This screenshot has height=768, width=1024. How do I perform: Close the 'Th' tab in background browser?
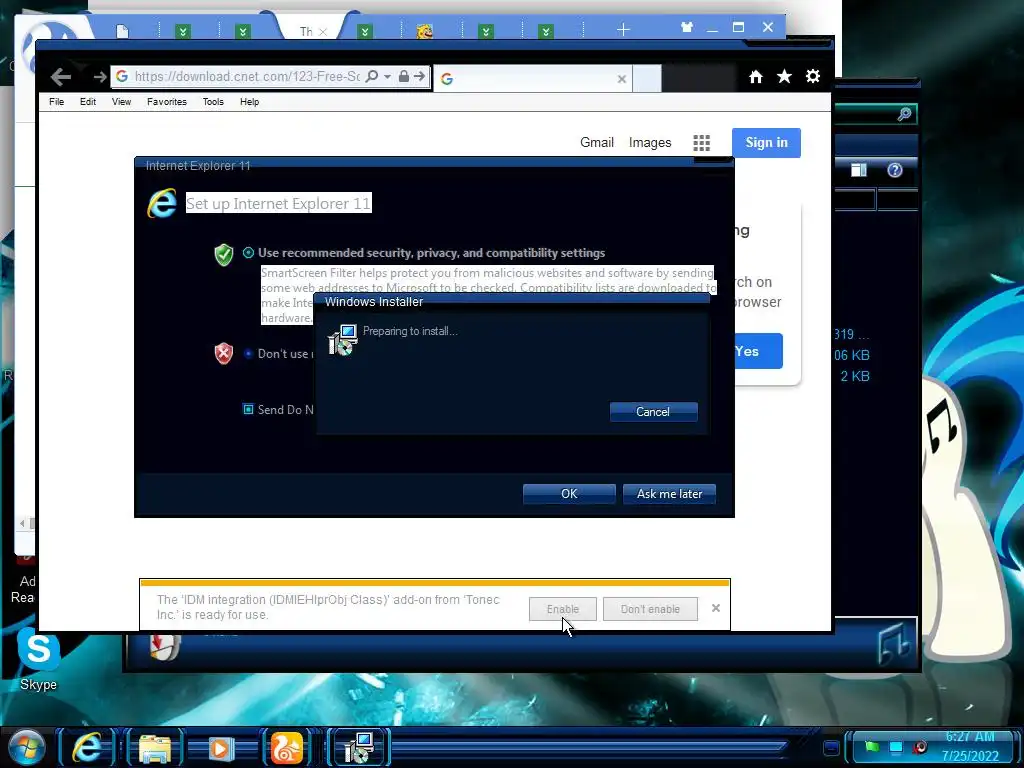pos(323,31)
